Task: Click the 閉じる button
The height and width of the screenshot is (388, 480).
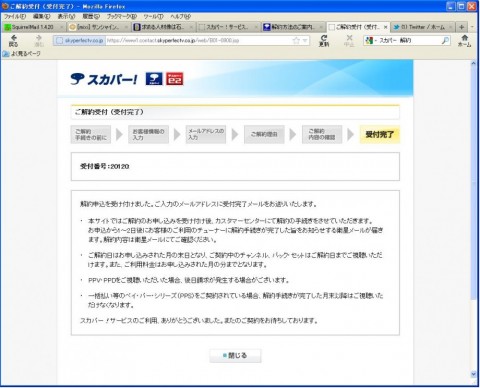Action: click(235, 356)
